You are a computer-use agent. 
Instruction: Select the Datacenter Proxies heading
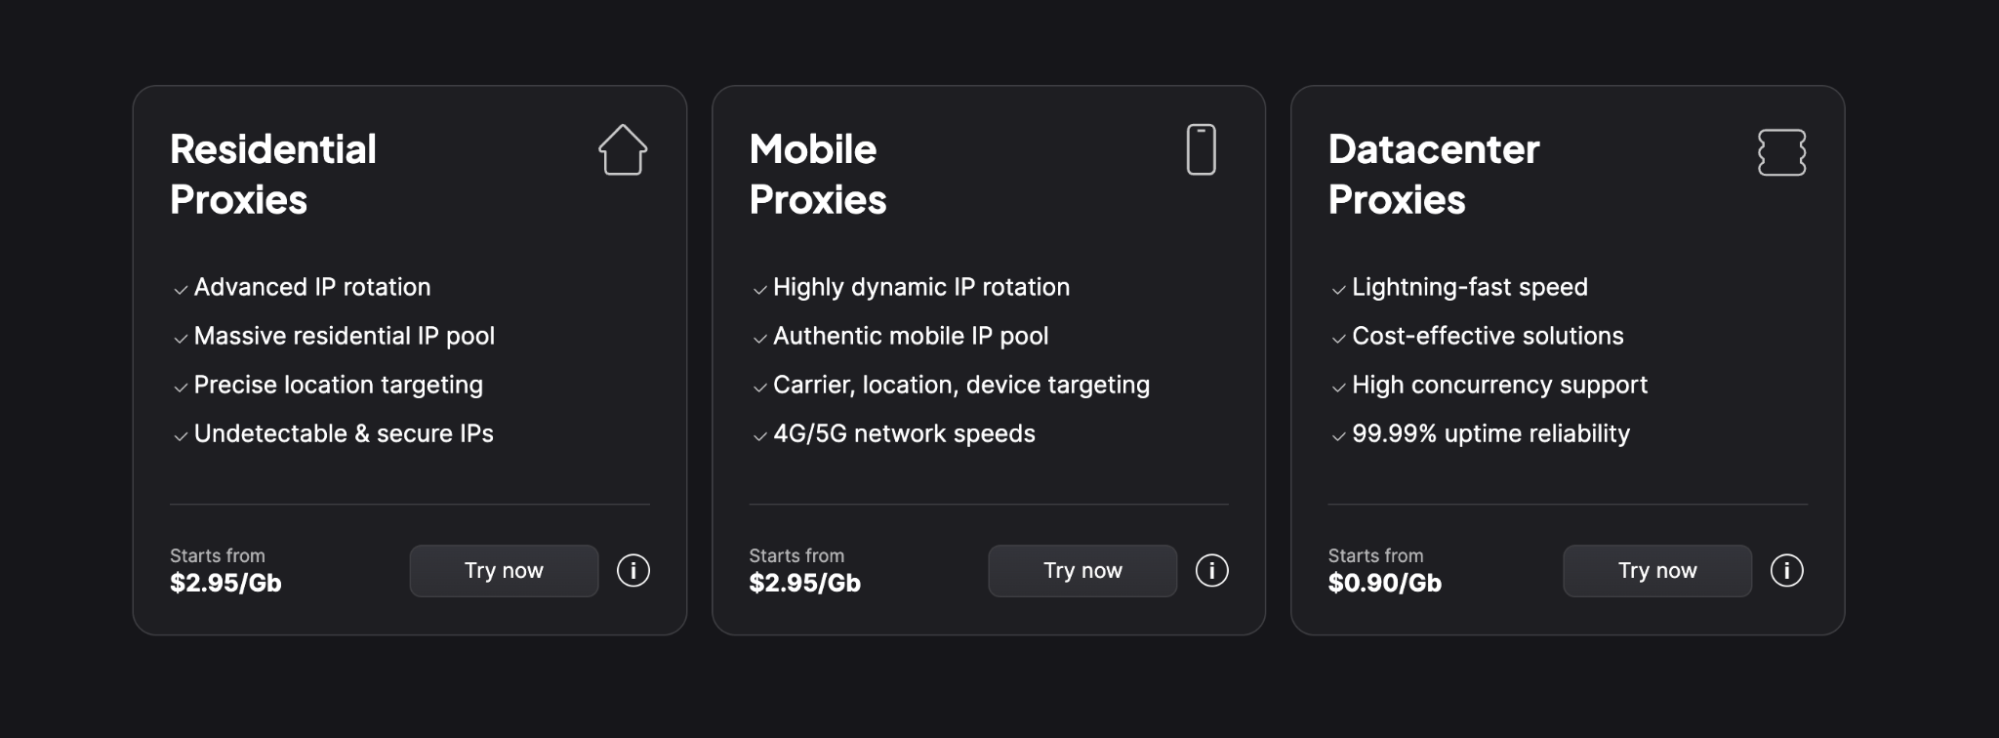pos(1434,174)
